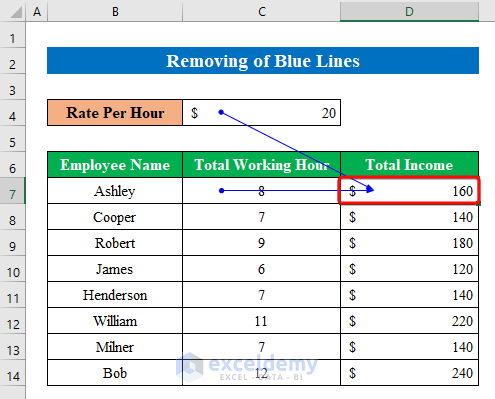Select William's income cell 220

tap(409, 321)
